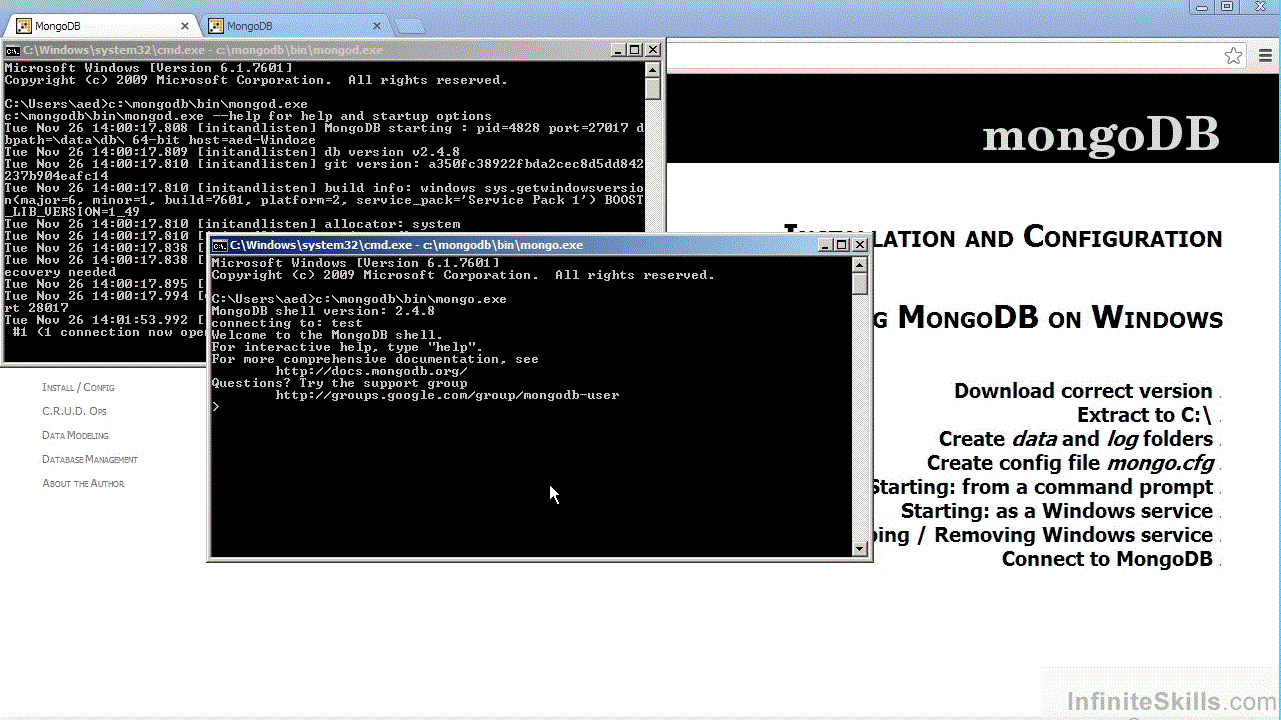Select the Create data and log folders item

click(x=1076, y=439)
